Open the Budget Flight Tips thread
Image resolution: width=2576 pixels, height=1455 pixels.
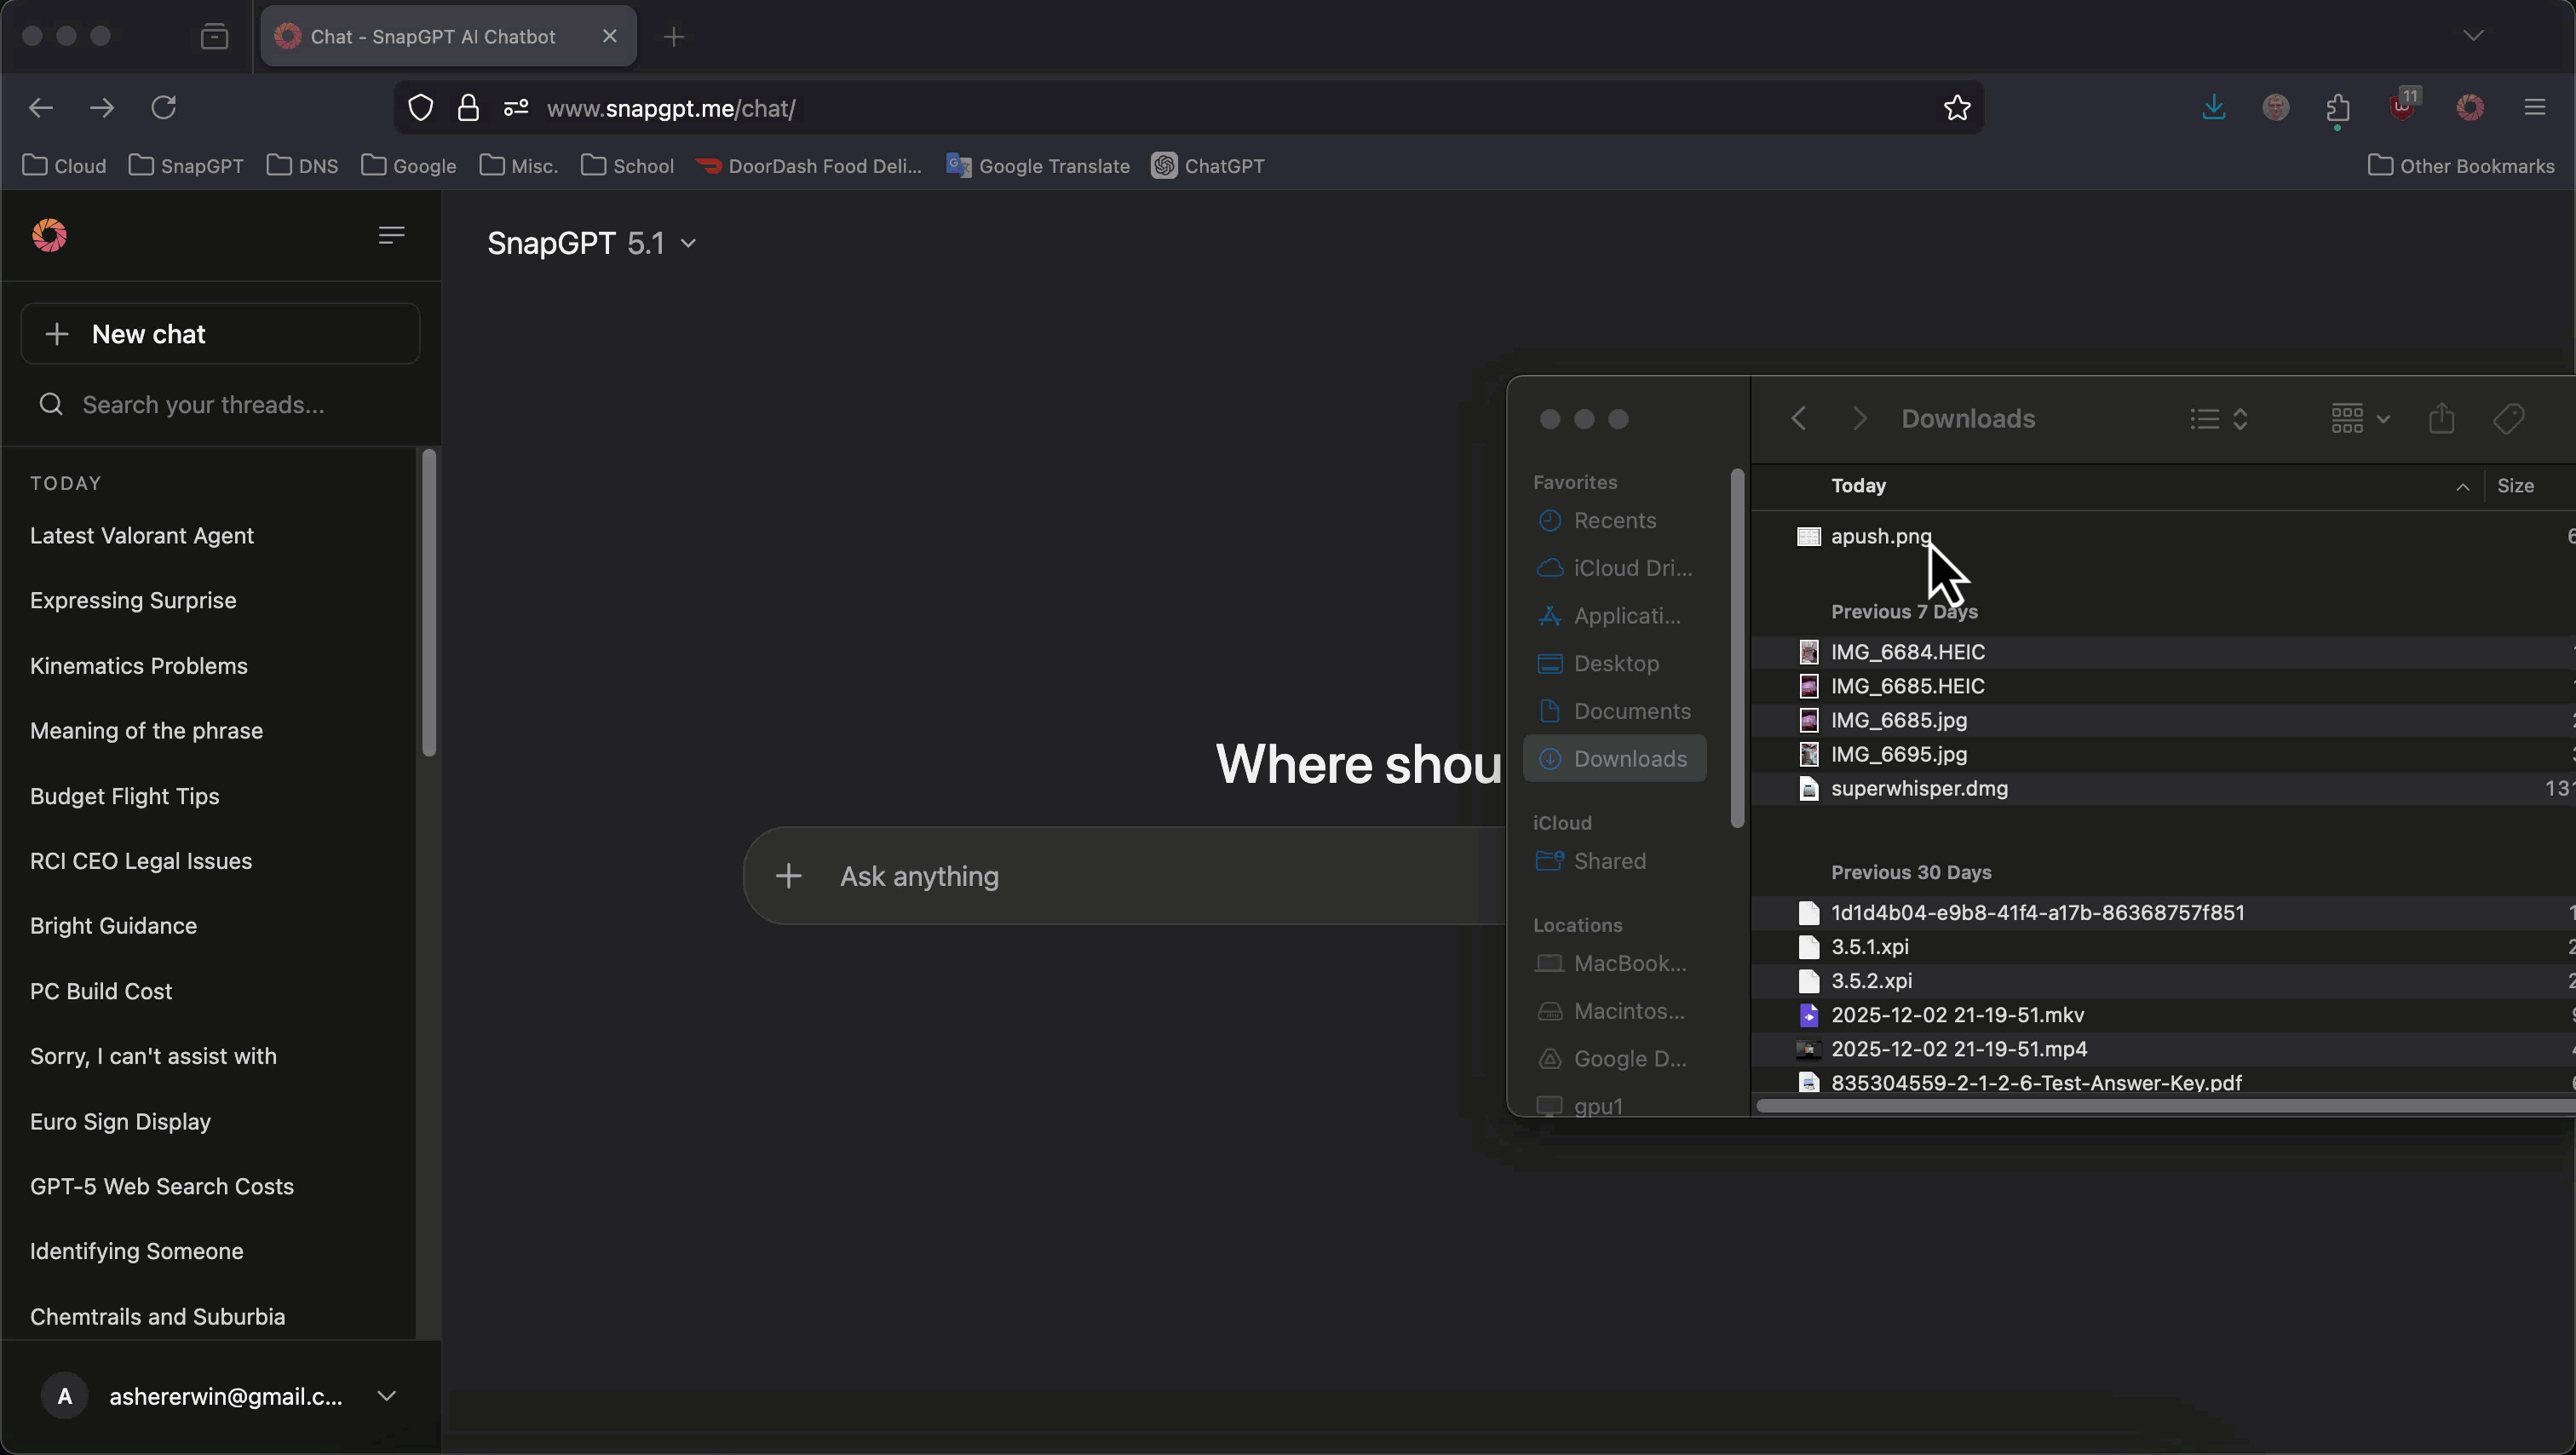pos(125,796)
